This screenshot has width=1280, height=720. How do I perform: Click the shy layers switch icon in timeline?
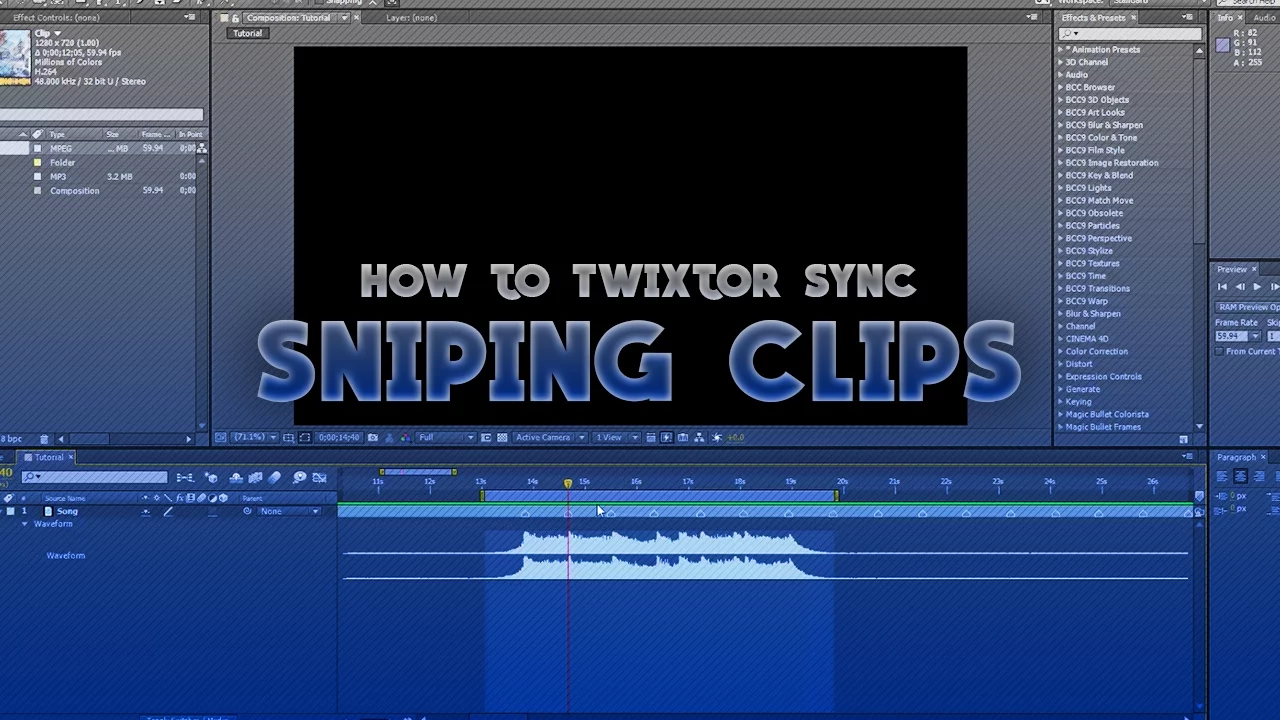[x=236, y=478]
